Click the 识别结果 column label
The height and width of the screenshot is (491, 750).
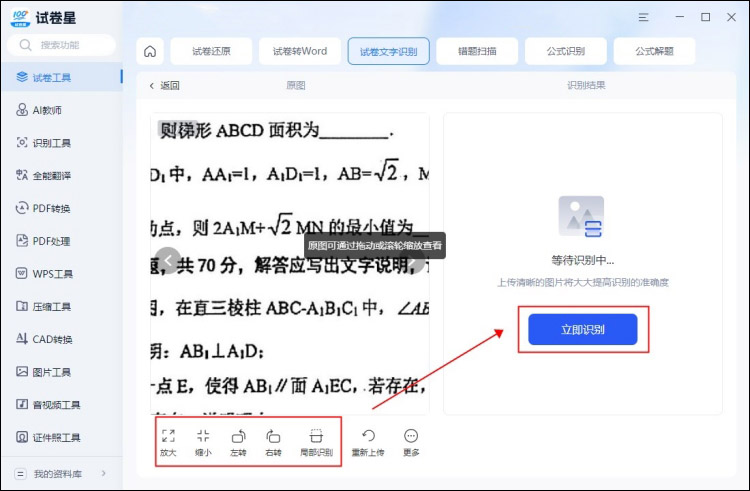(x=586, y=85)
